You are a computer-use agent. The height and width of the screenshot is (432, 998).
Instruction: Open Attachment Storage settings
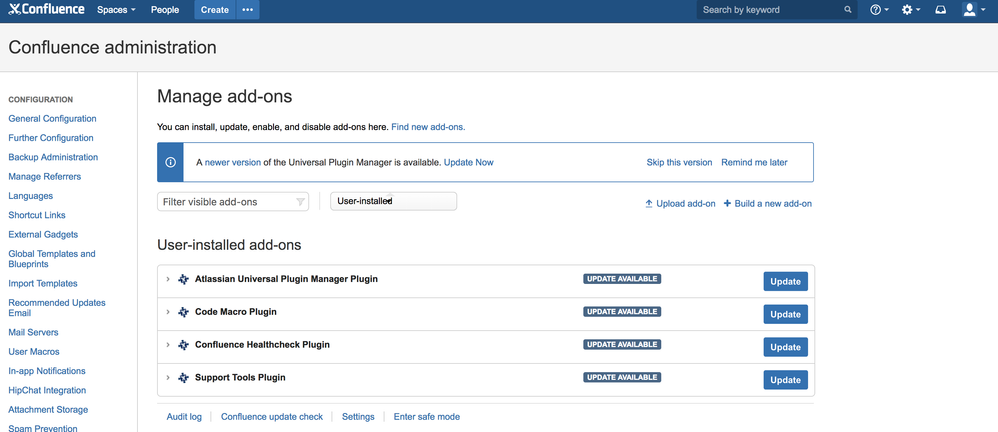[48, 410]
